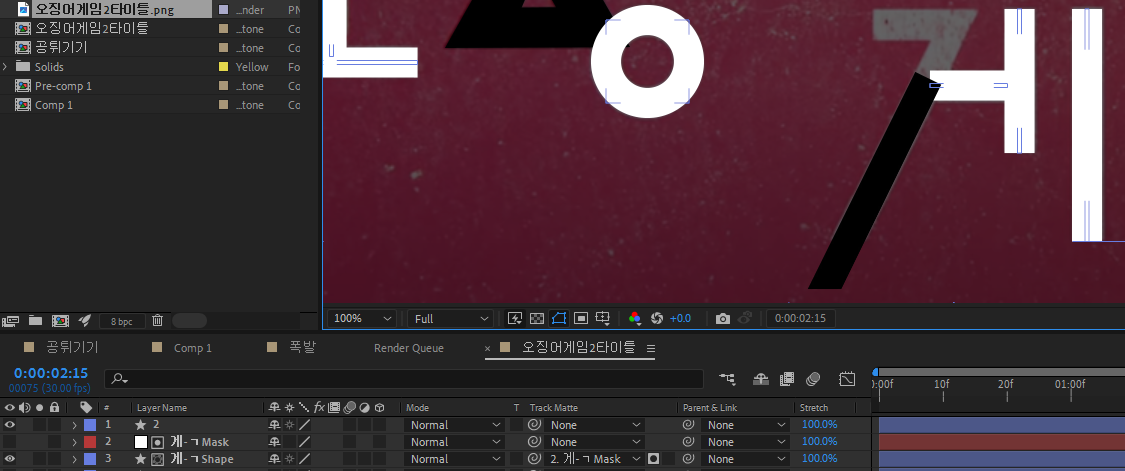Expand the Solids folder in Project panel
1125x471 pixels.
tap(5, 67)
